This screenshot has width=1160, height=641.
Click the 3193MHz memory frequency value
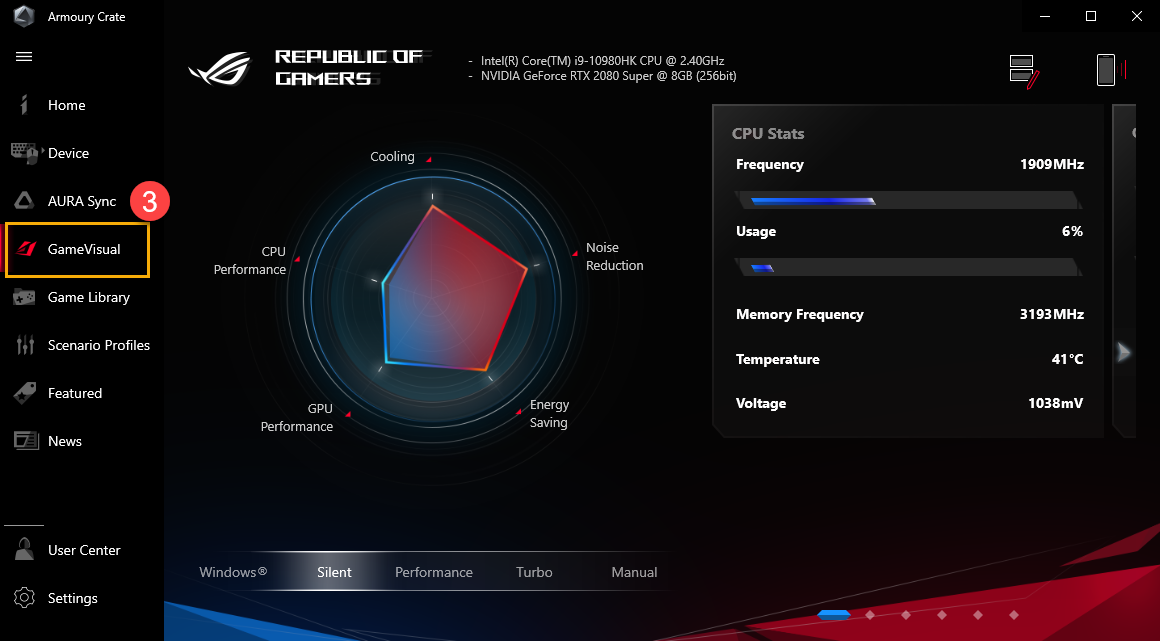pyautogui.click(x=1052, y=314)
